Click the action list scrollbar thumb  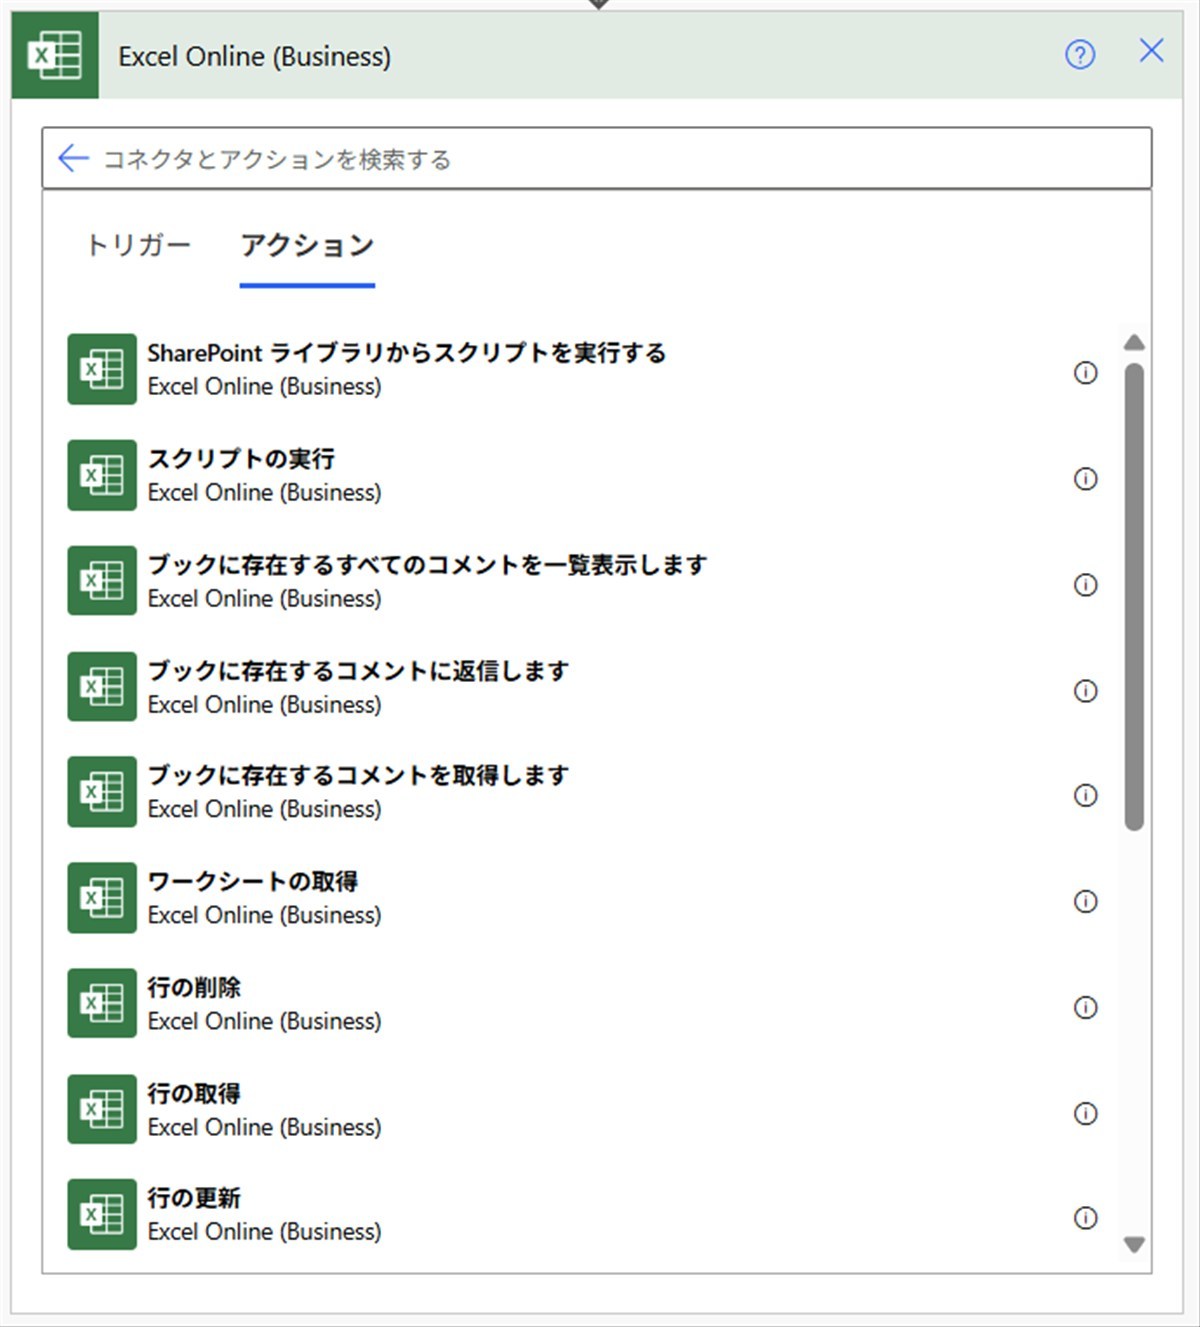[x=1134, y=597]
